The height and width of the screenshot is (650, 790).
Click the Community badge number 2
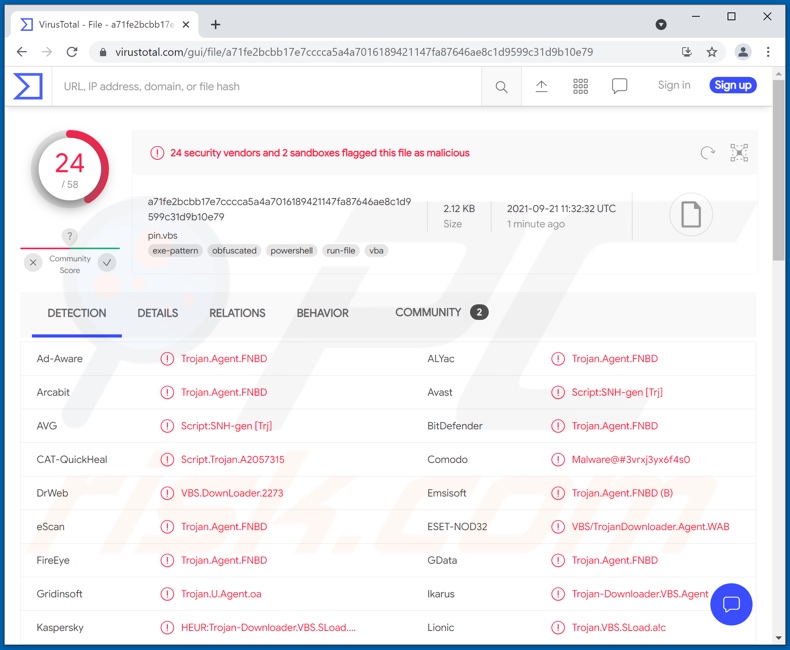[479, 312]
